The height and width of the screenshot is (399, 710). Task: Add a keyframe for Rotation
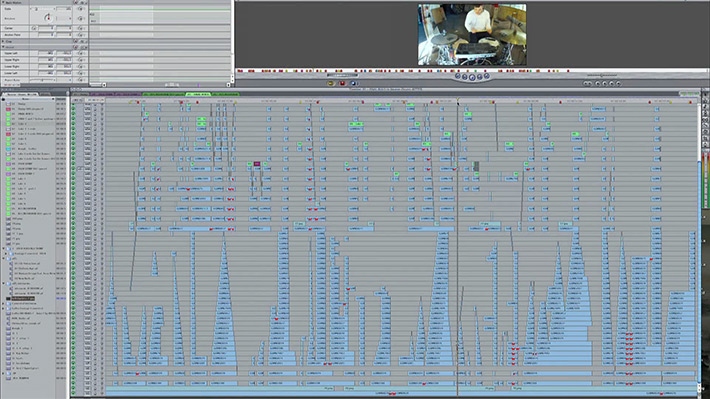[x=81, y=19]
